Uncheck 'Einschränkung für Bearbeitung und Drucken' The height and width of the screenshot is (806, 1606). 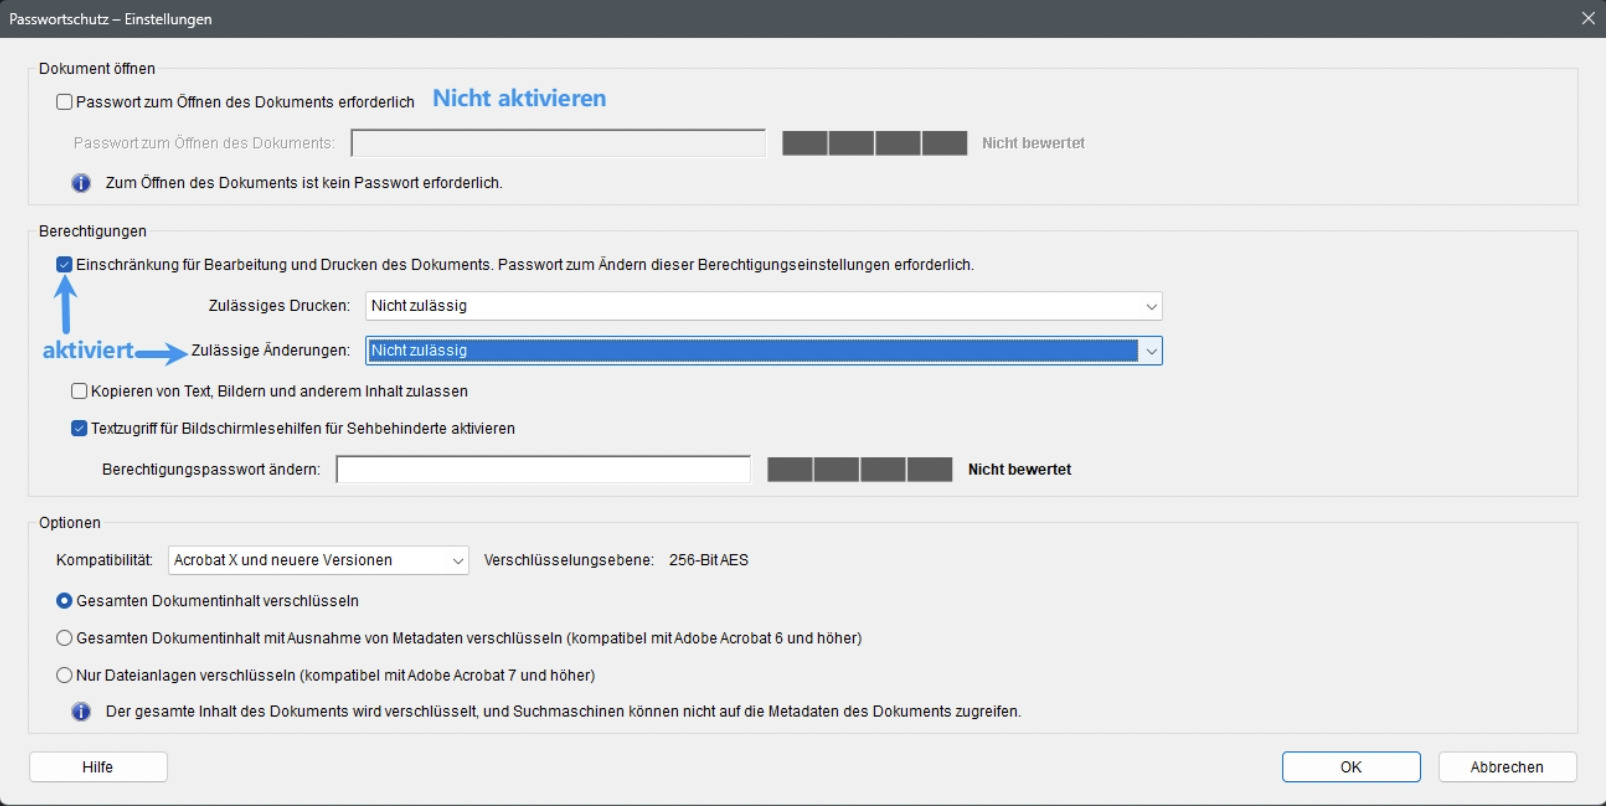pos(64,265)
